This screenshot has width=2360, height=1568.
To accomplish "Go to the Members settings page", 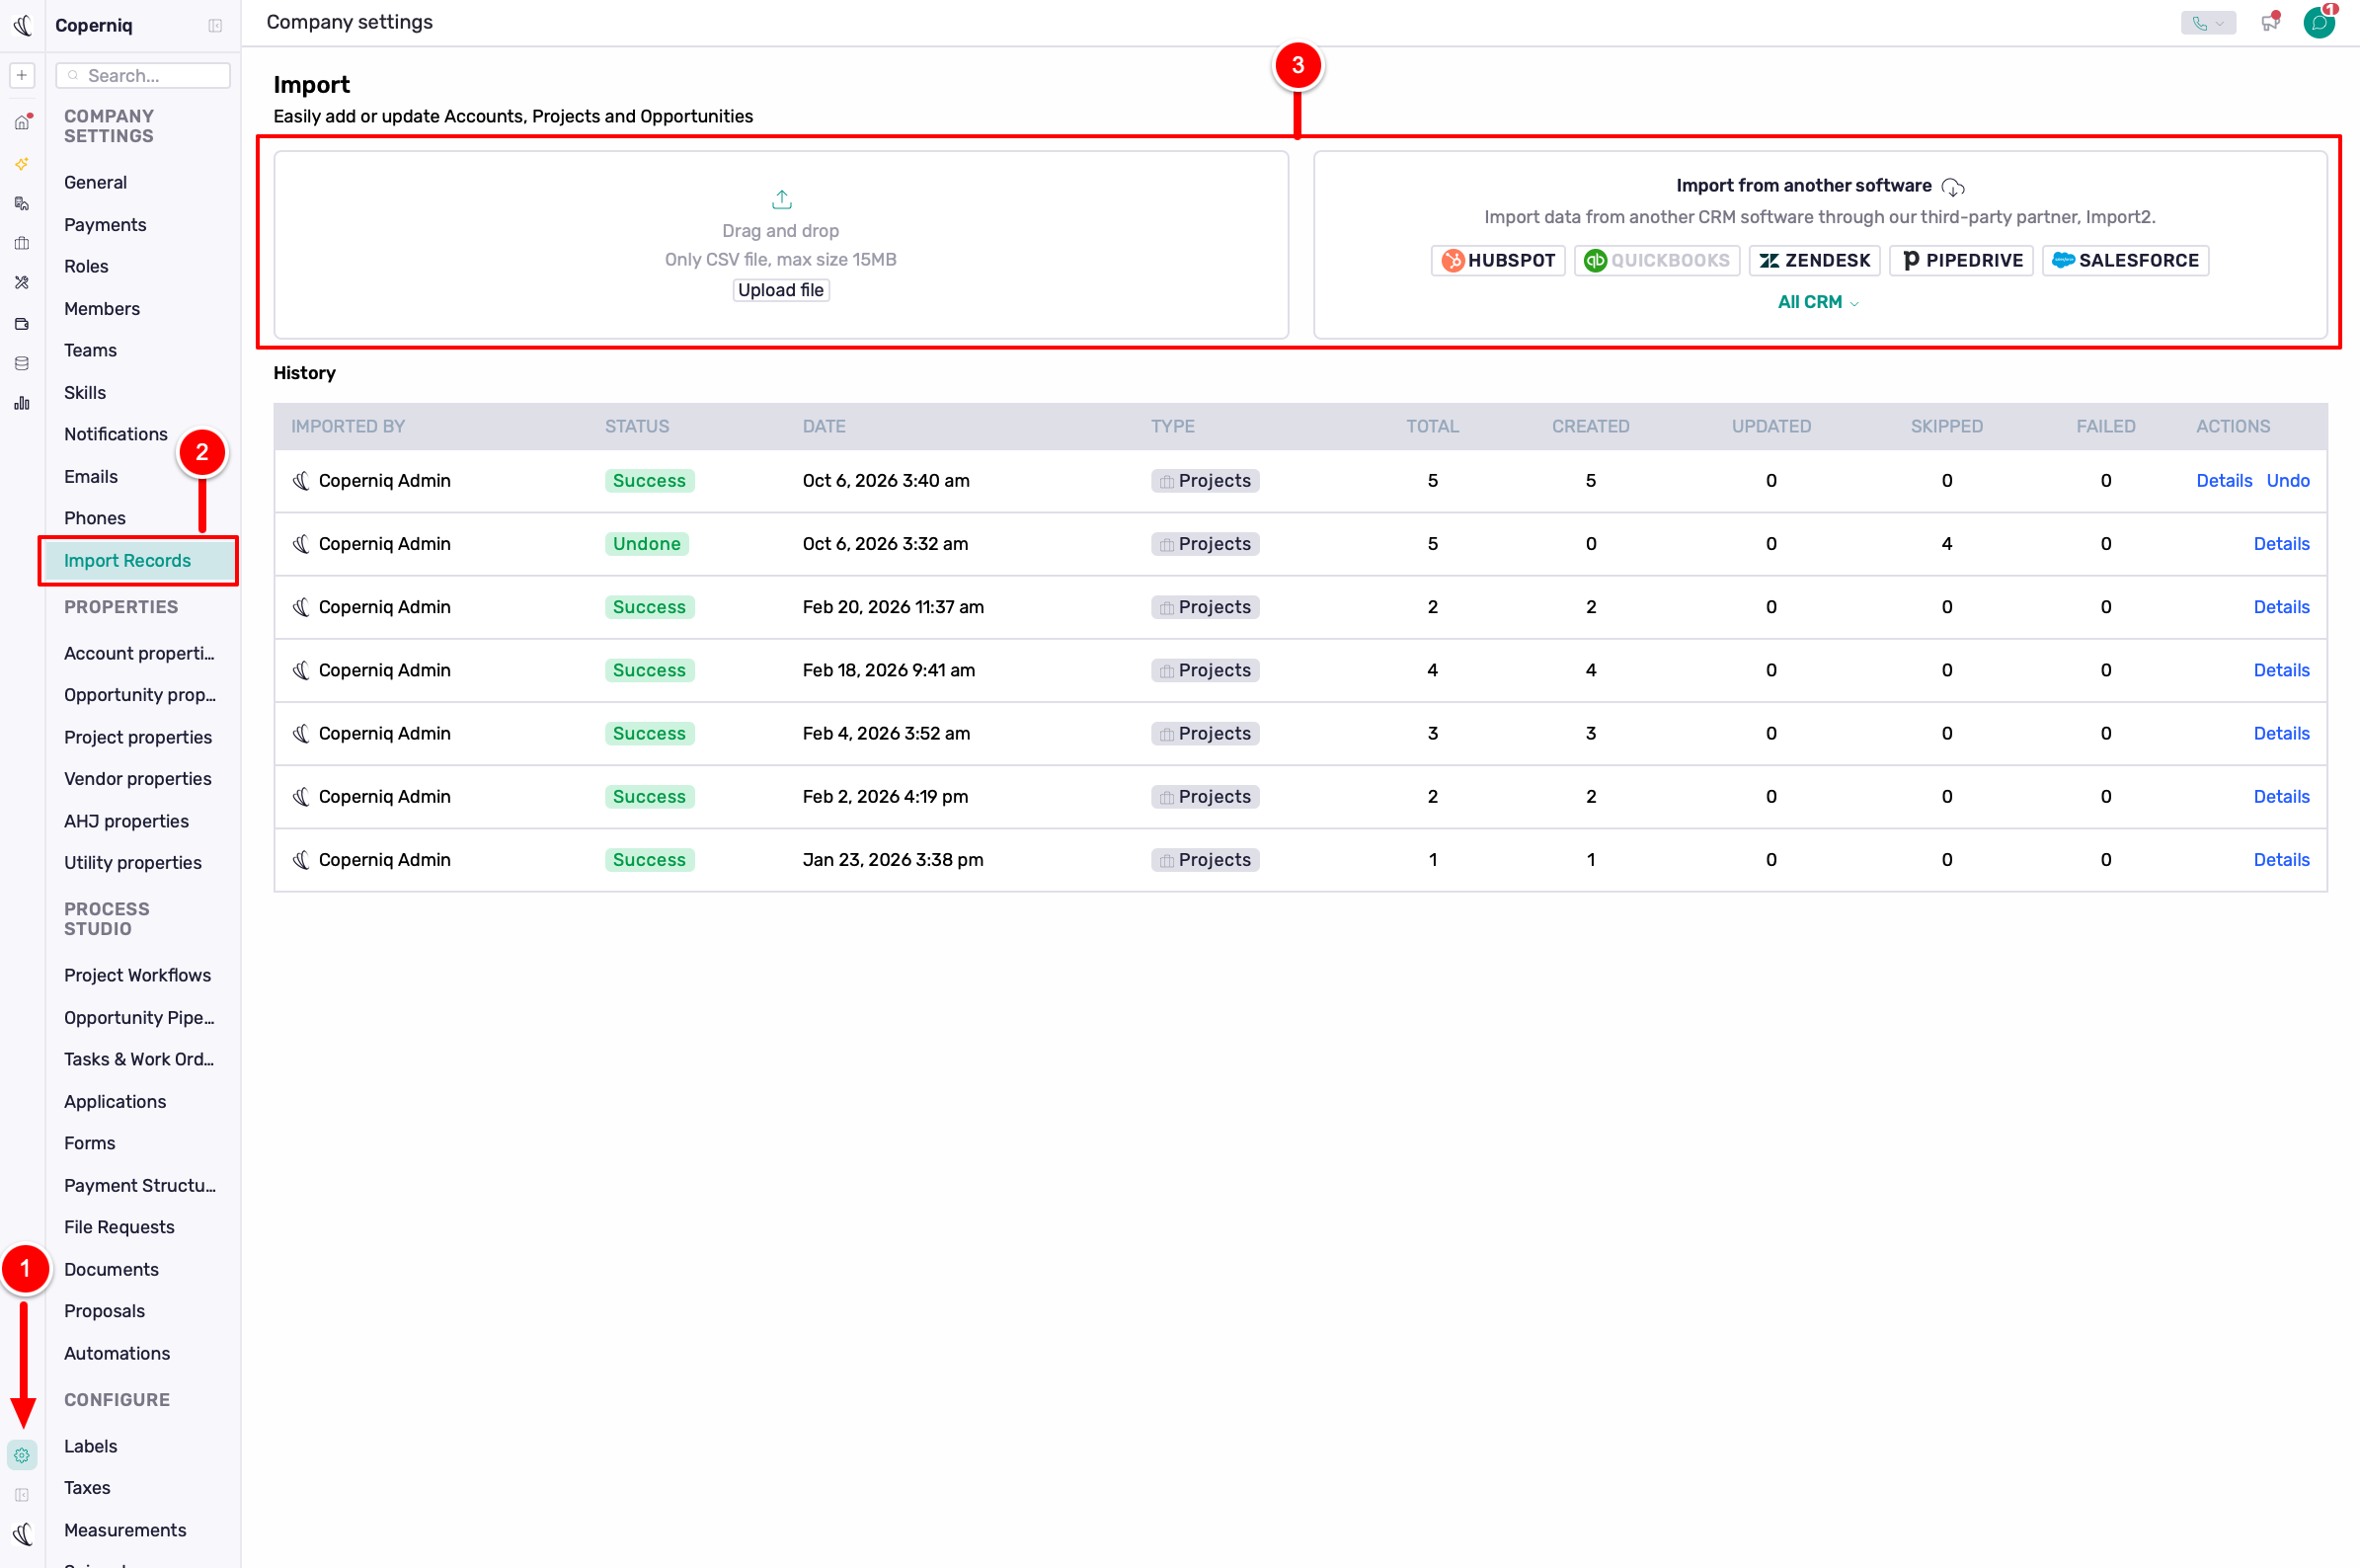I will tap(102, 309).
